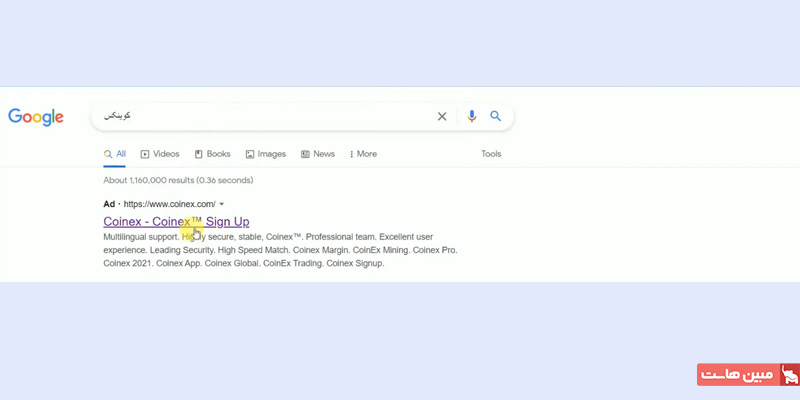The width and height of the screenshot is (800, 400).
Task: Clear the search box with the X icon
Action: 442,117
